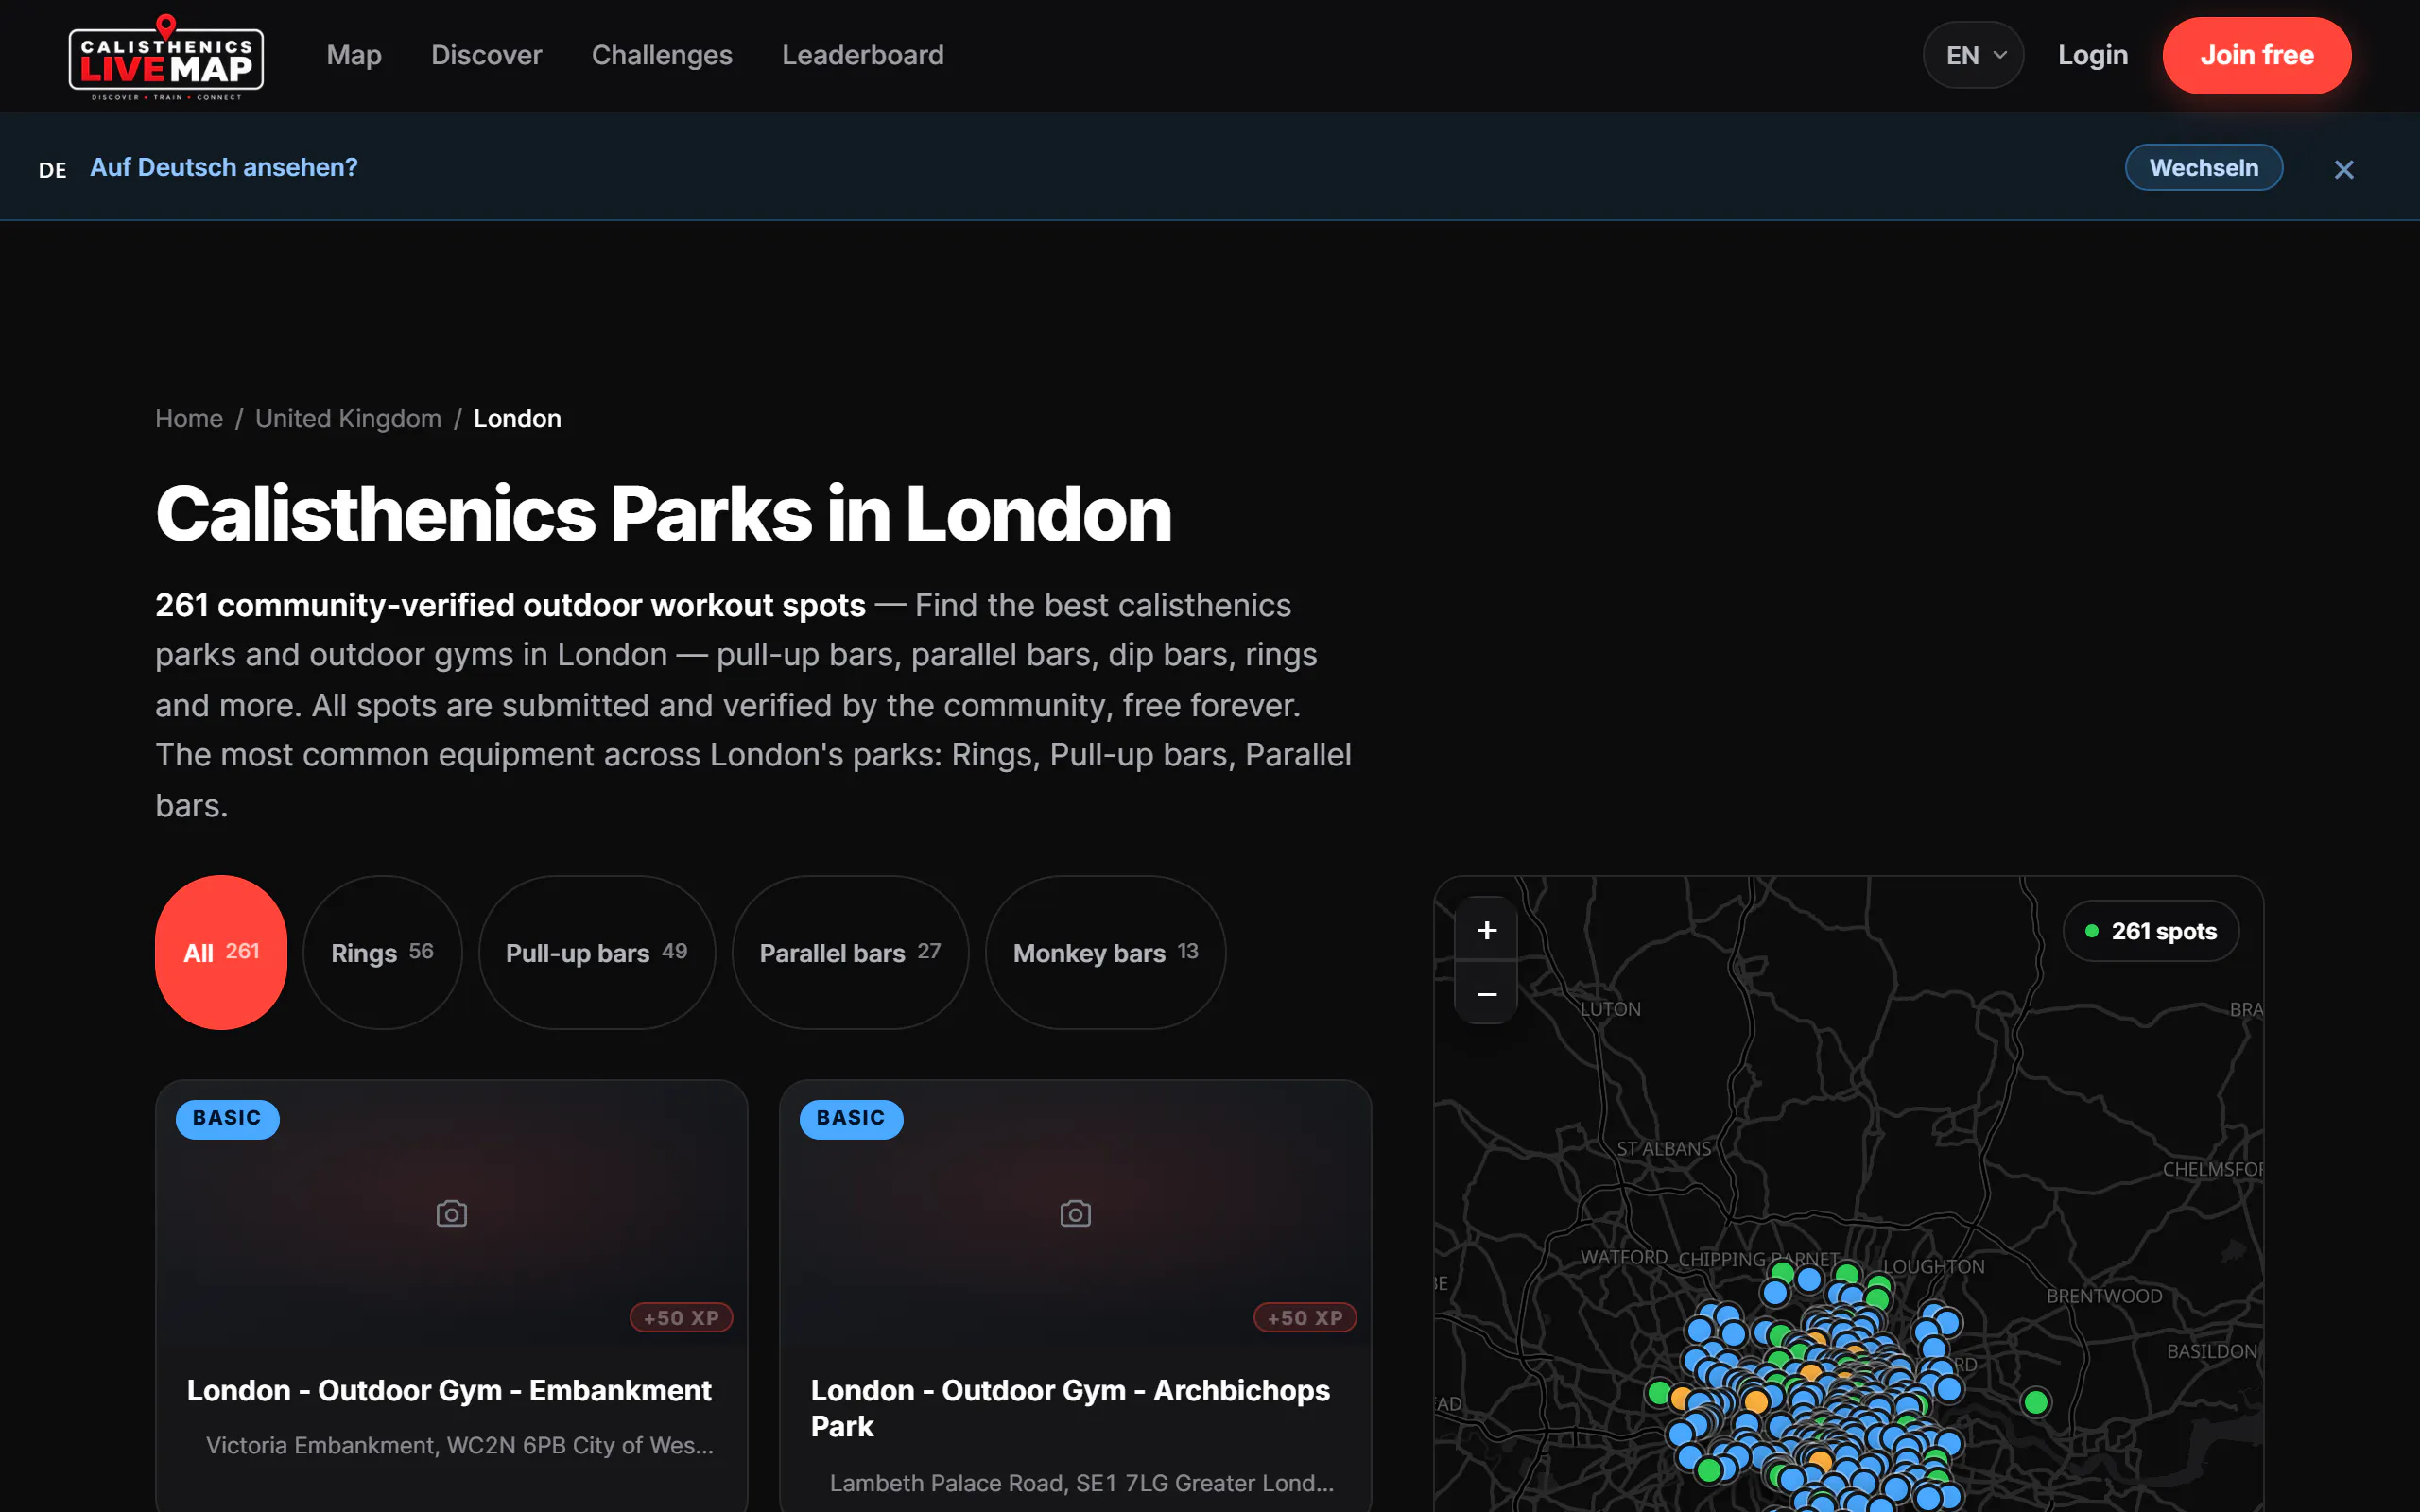This screenshot has width=2420, height=1512.
Task: Click the Login link
Action: [2092, 55]
